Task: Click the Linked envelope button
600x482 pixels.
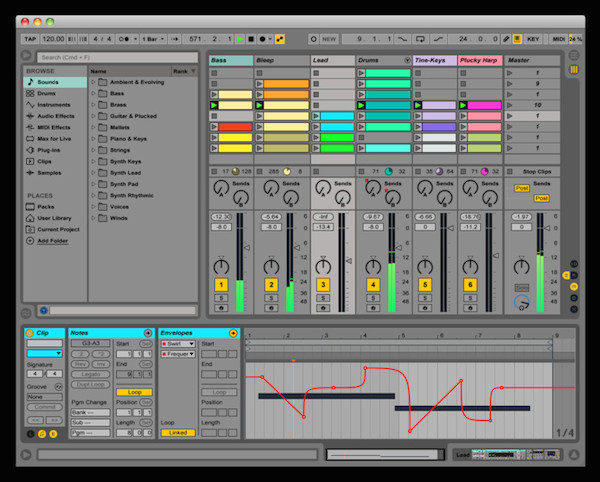Action: 178,432
